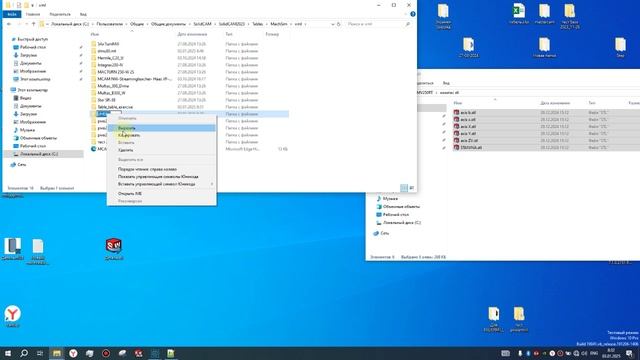Open the notification center in the system tray

click(x=629, y=353)
